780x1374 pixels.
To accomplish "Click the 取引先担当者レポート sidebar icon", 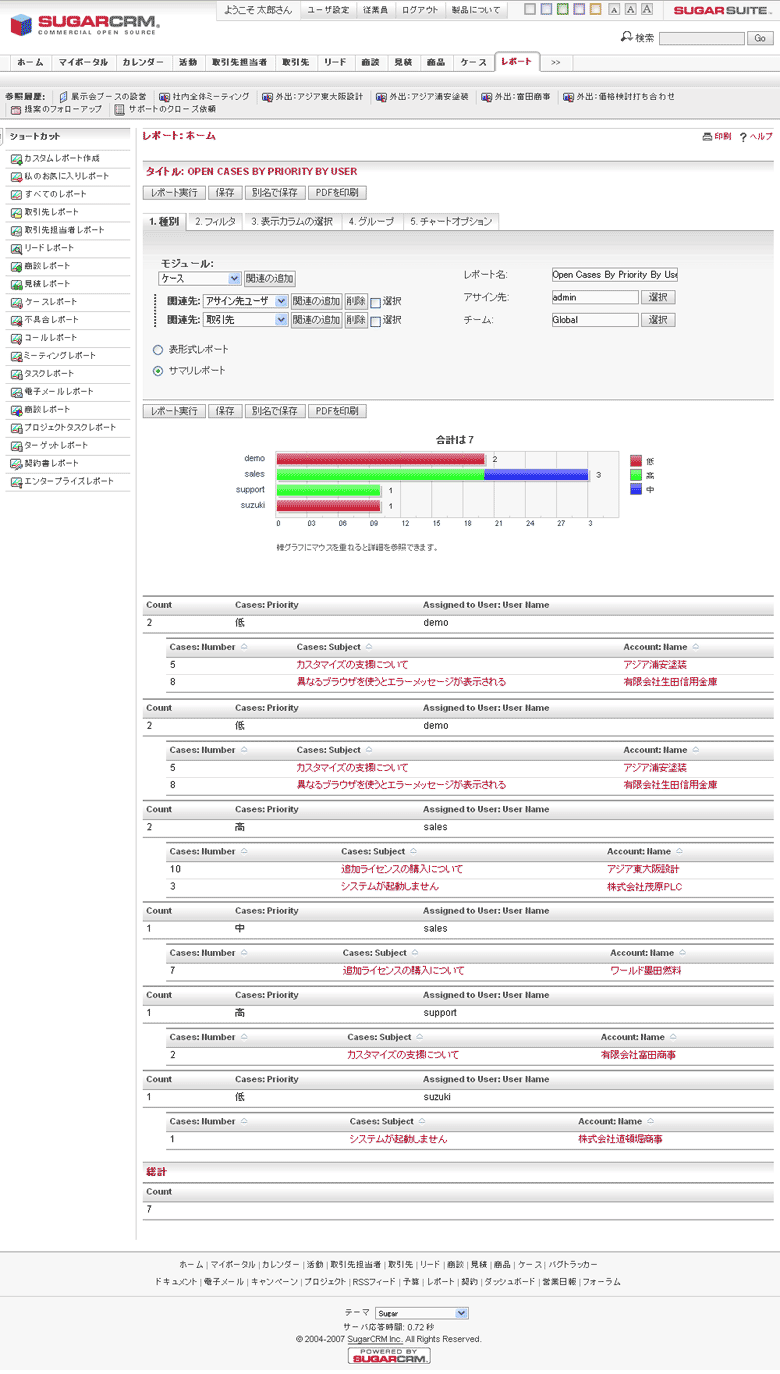I will click(x=17, y=230).
